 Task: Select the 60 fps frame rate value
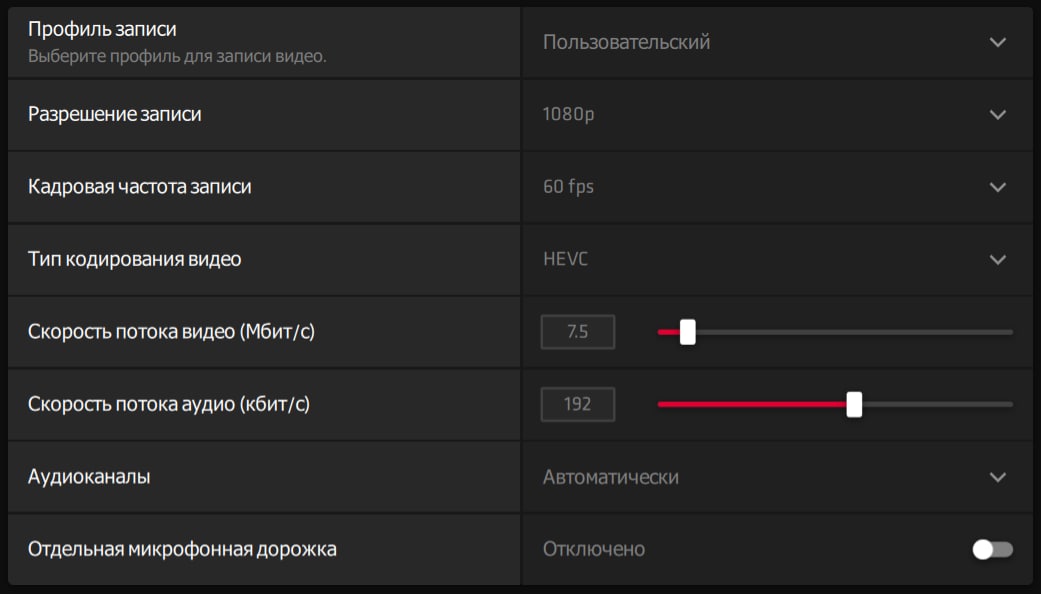click(568, 187)
